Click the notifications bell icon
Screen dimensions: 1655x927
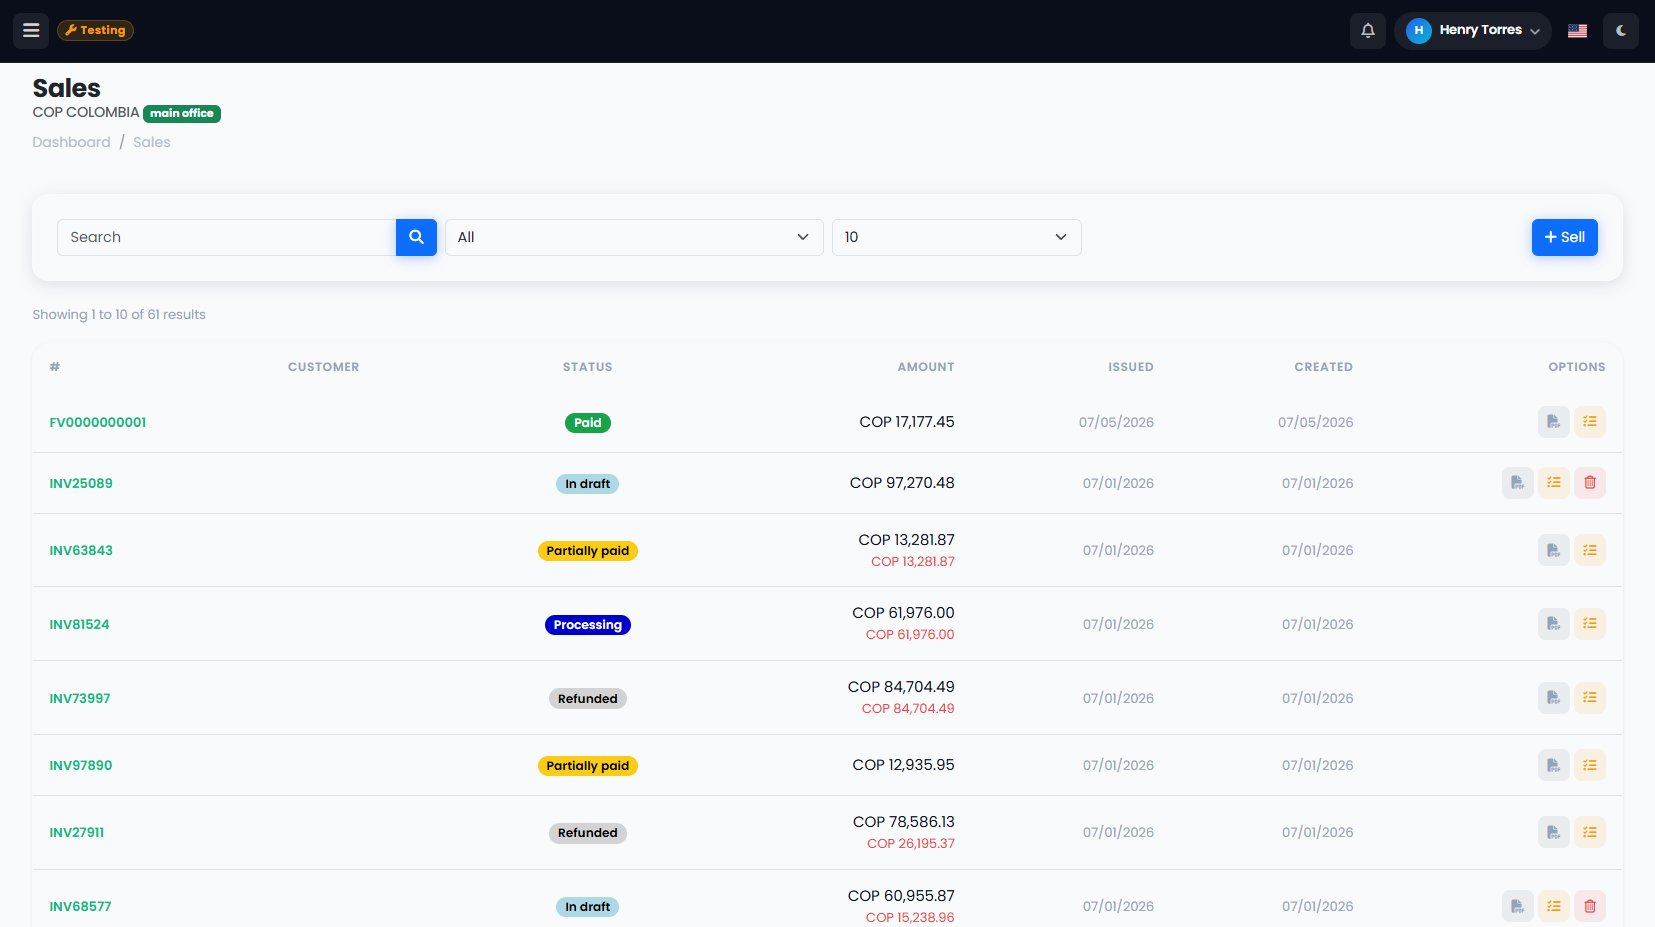[x=1368, y=30]
